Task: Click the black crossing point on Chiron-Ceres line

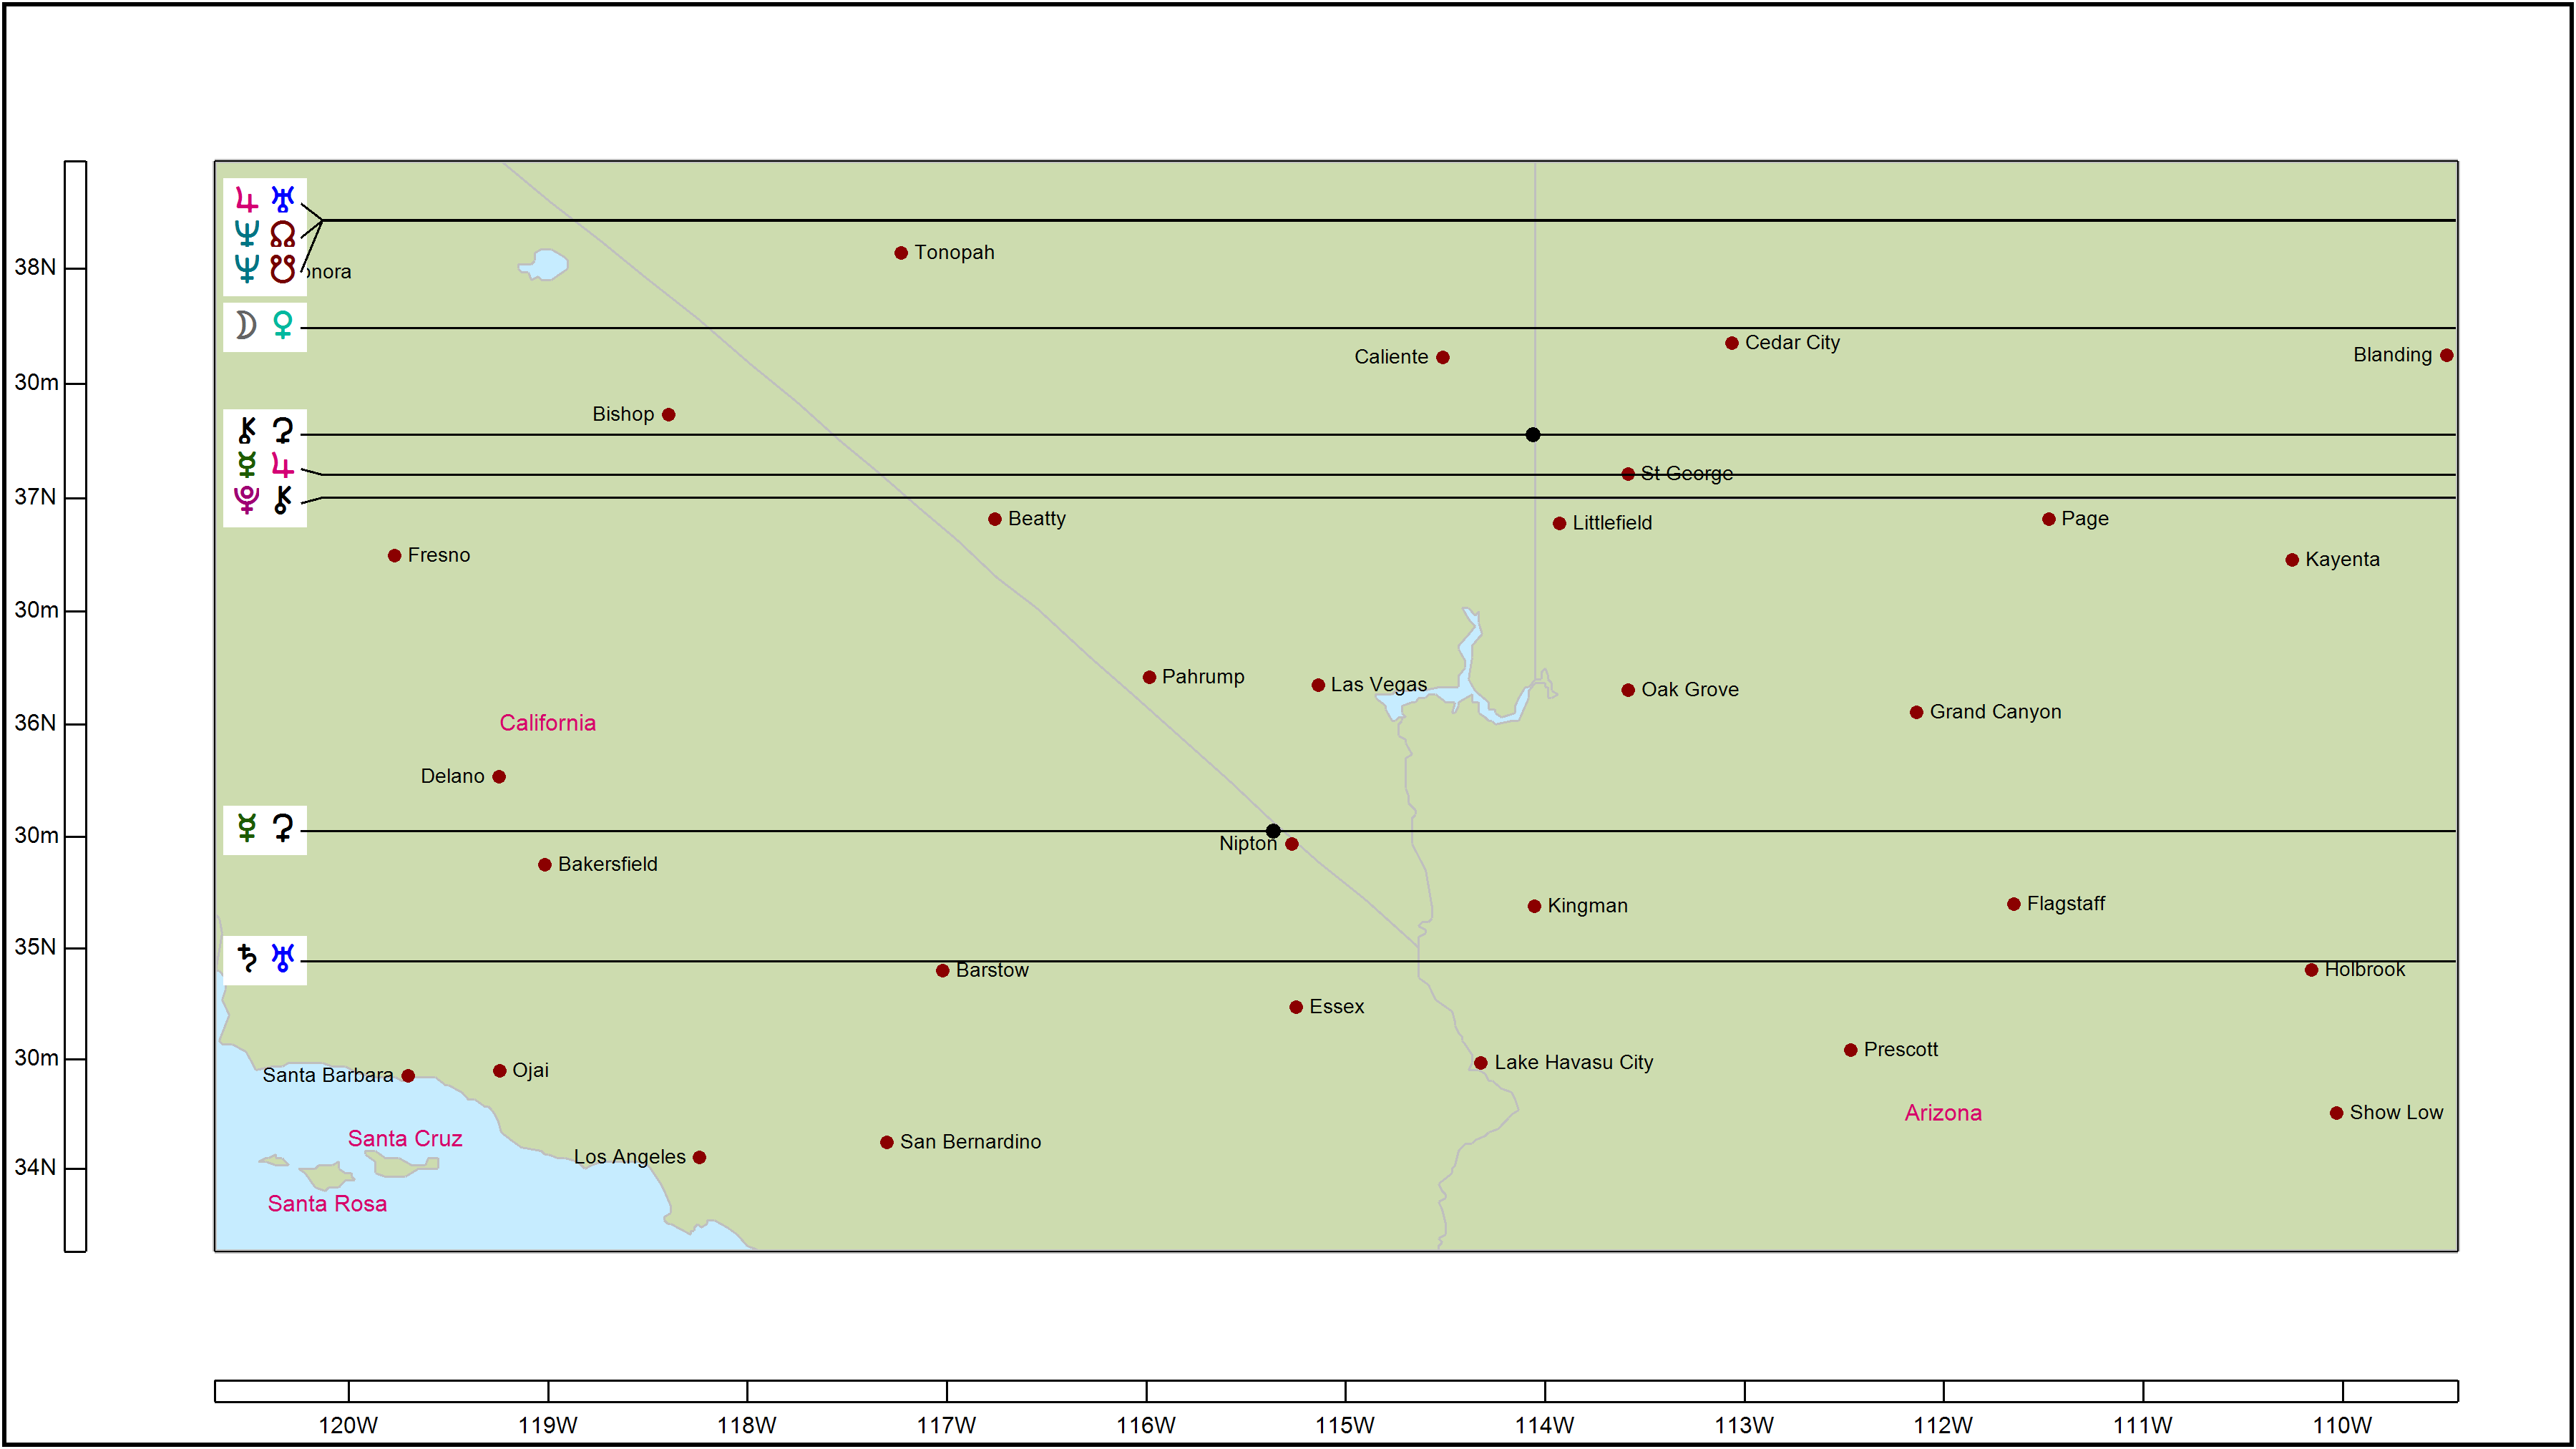Action: (x=1533, y=434)
